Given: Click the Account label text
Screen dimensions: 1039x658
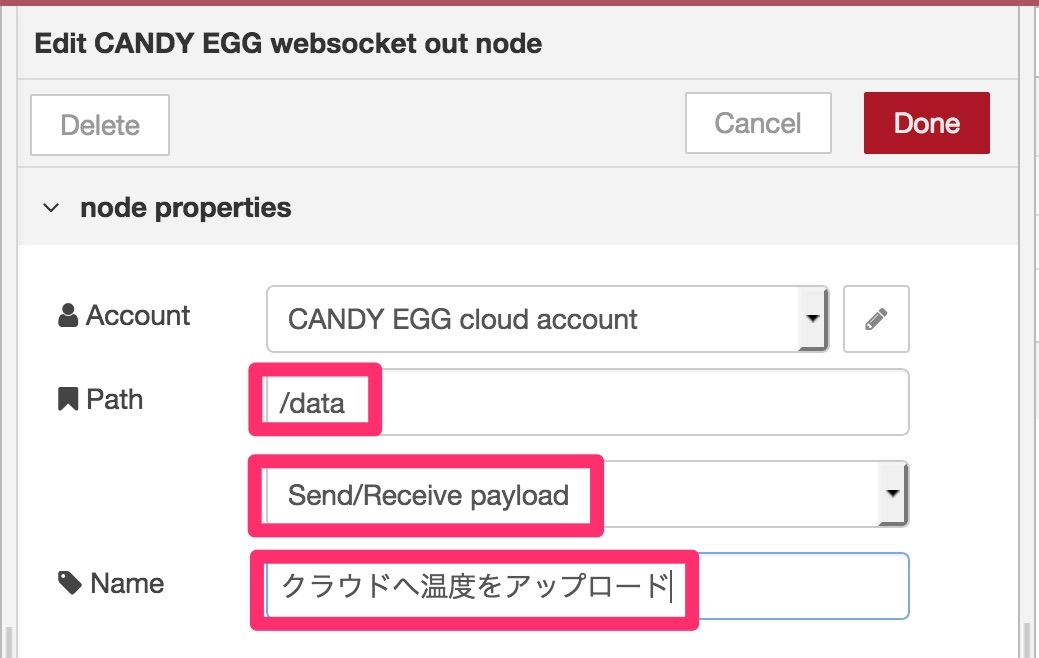Looking at the screenshot, I should pyautogui.click(x=138, y=315).
